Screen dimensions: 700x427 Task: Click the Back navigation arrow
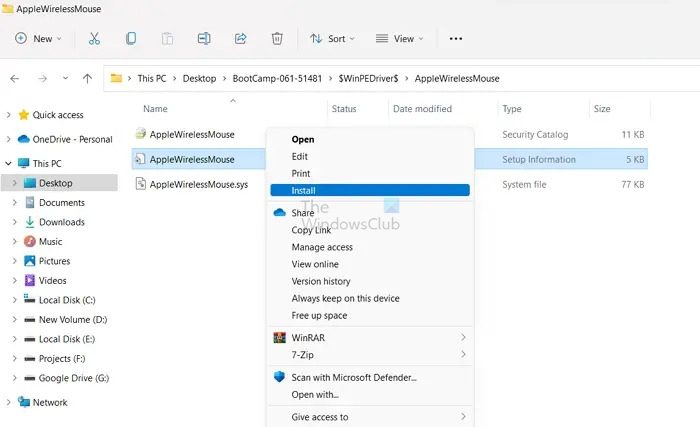(15, 78)
